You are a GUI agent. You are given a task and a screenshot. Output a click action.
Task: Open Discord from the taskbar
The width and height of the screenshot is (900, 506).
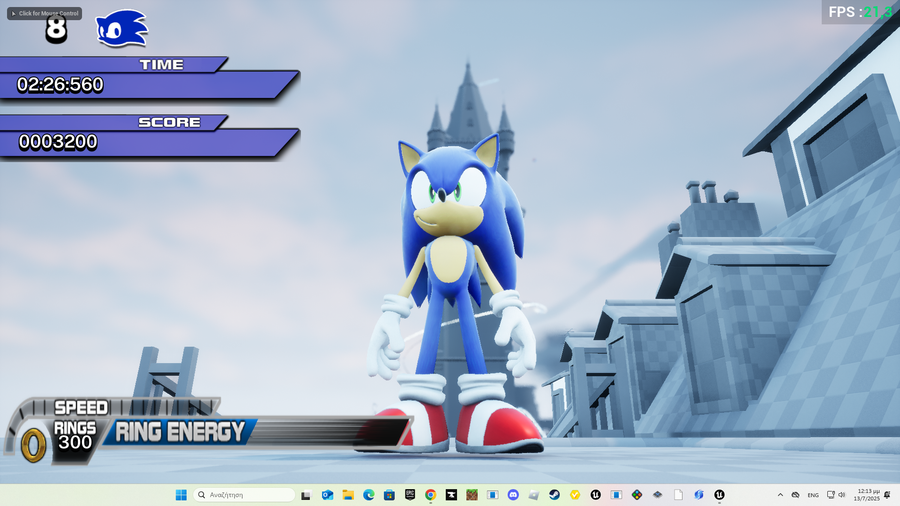pyautogui.click(x=513, y=495)
